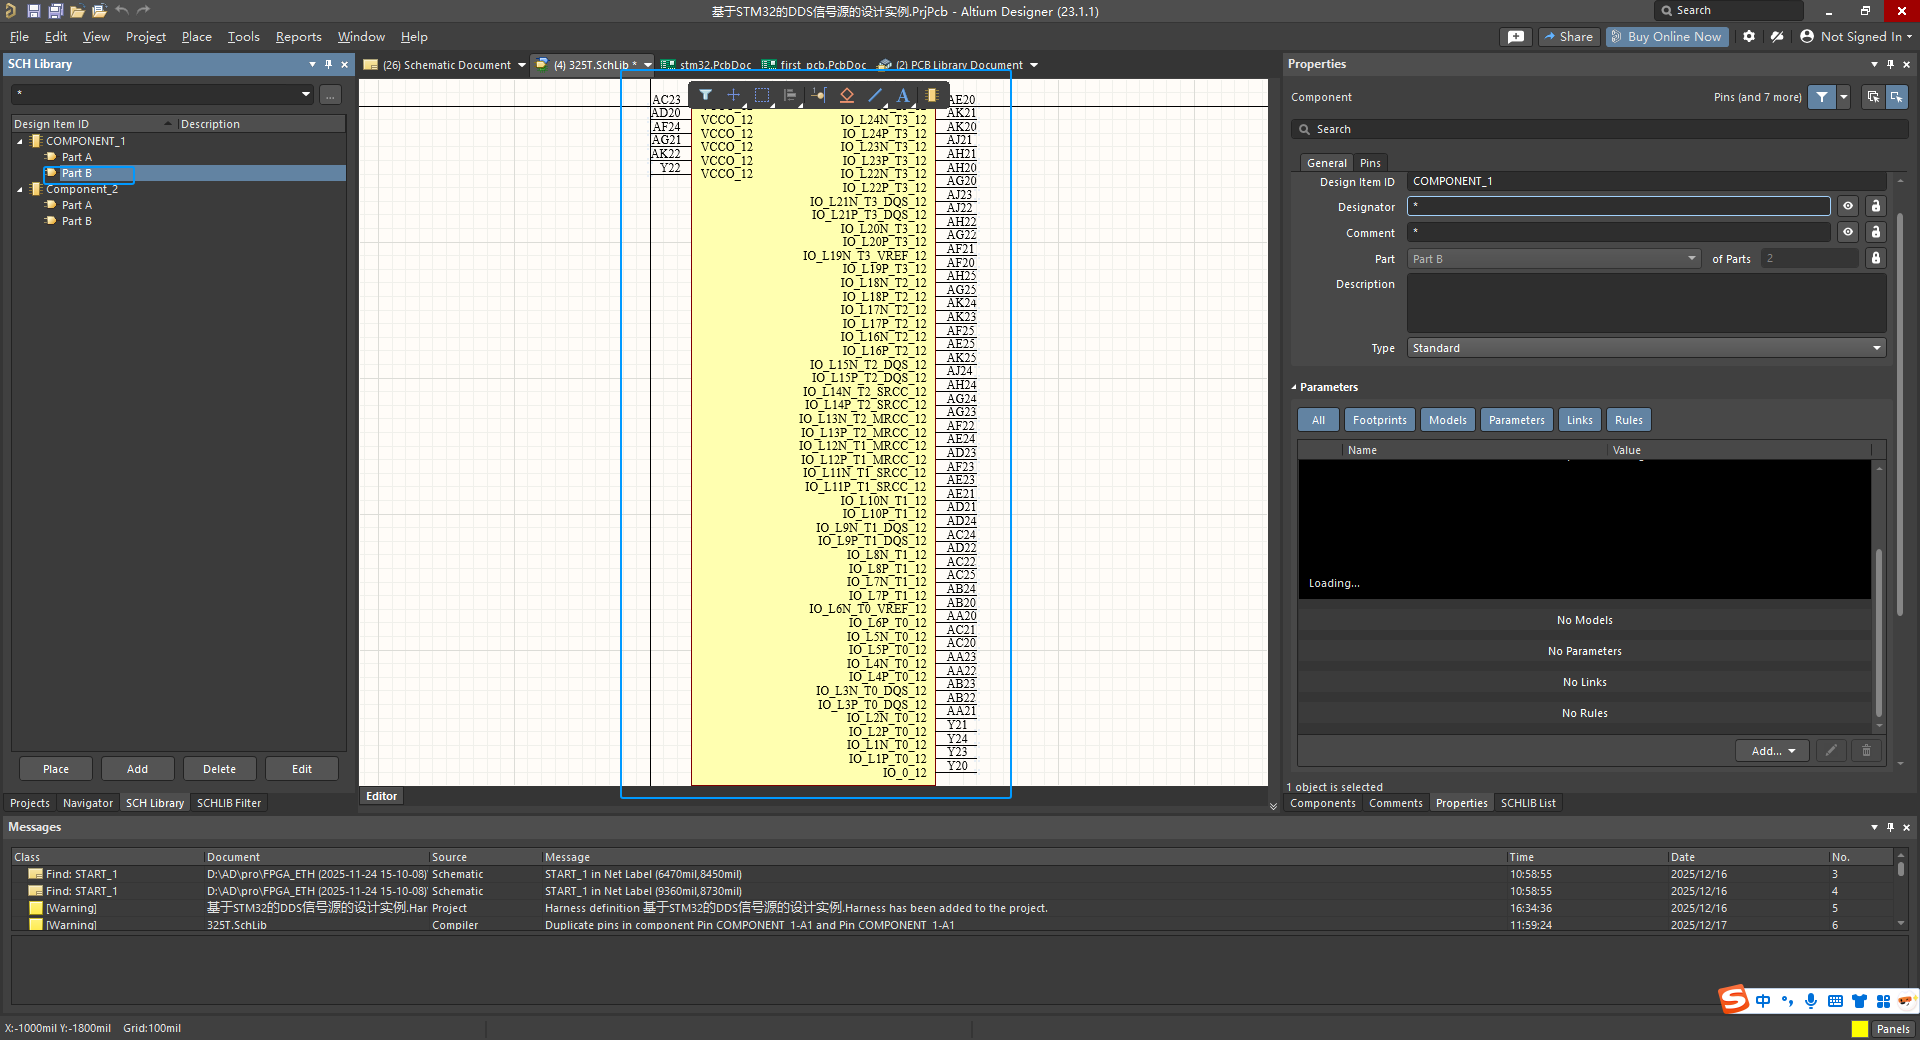Click the Place button in SCH Library
Viewport: 1920px width, 1040px height.
[x=56, y=769]
